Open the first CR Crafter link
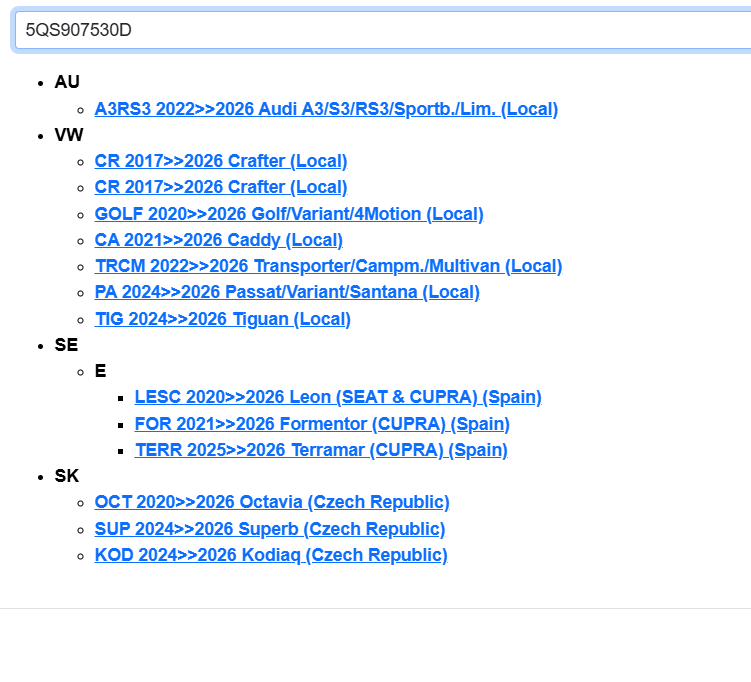This screenshot has width=751, height=682. pos(220,161)
